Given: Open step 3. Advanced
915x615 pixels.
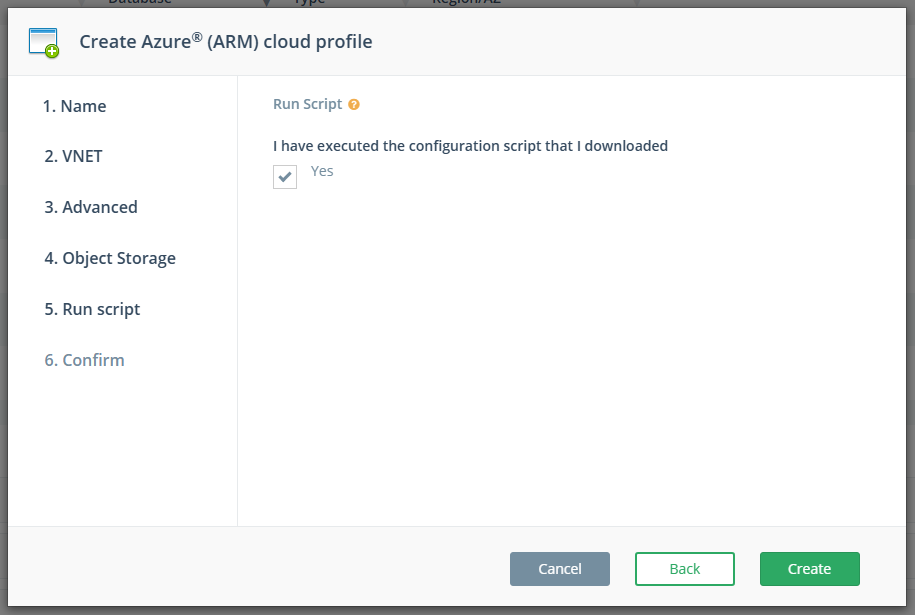Looking at the screenshot, I should pos(91,207).
